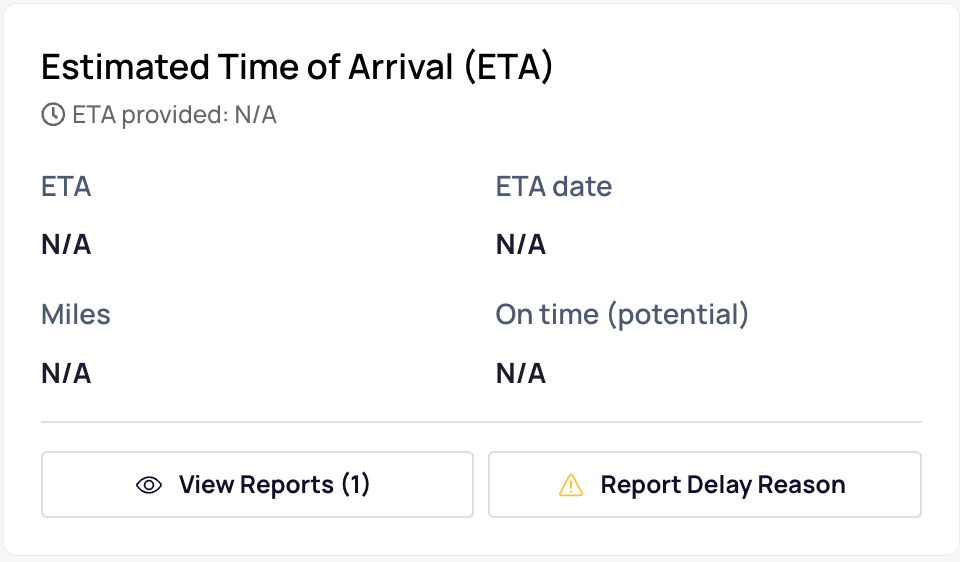Click Report Delay Reason button

tap(705, 485)
